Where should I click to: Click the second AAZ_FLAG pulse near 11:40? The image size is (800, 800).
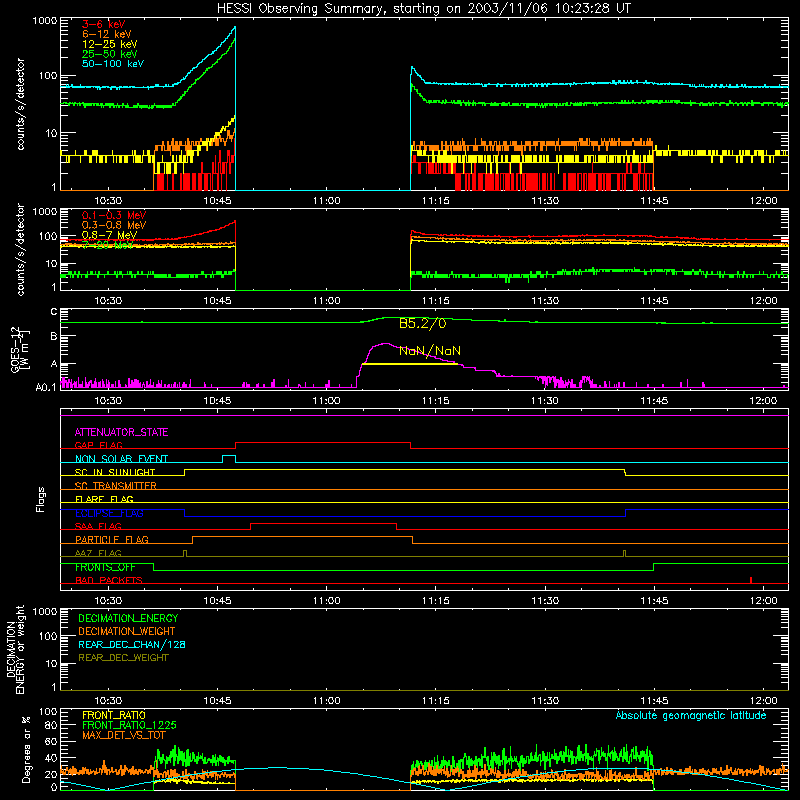[624, 553]
